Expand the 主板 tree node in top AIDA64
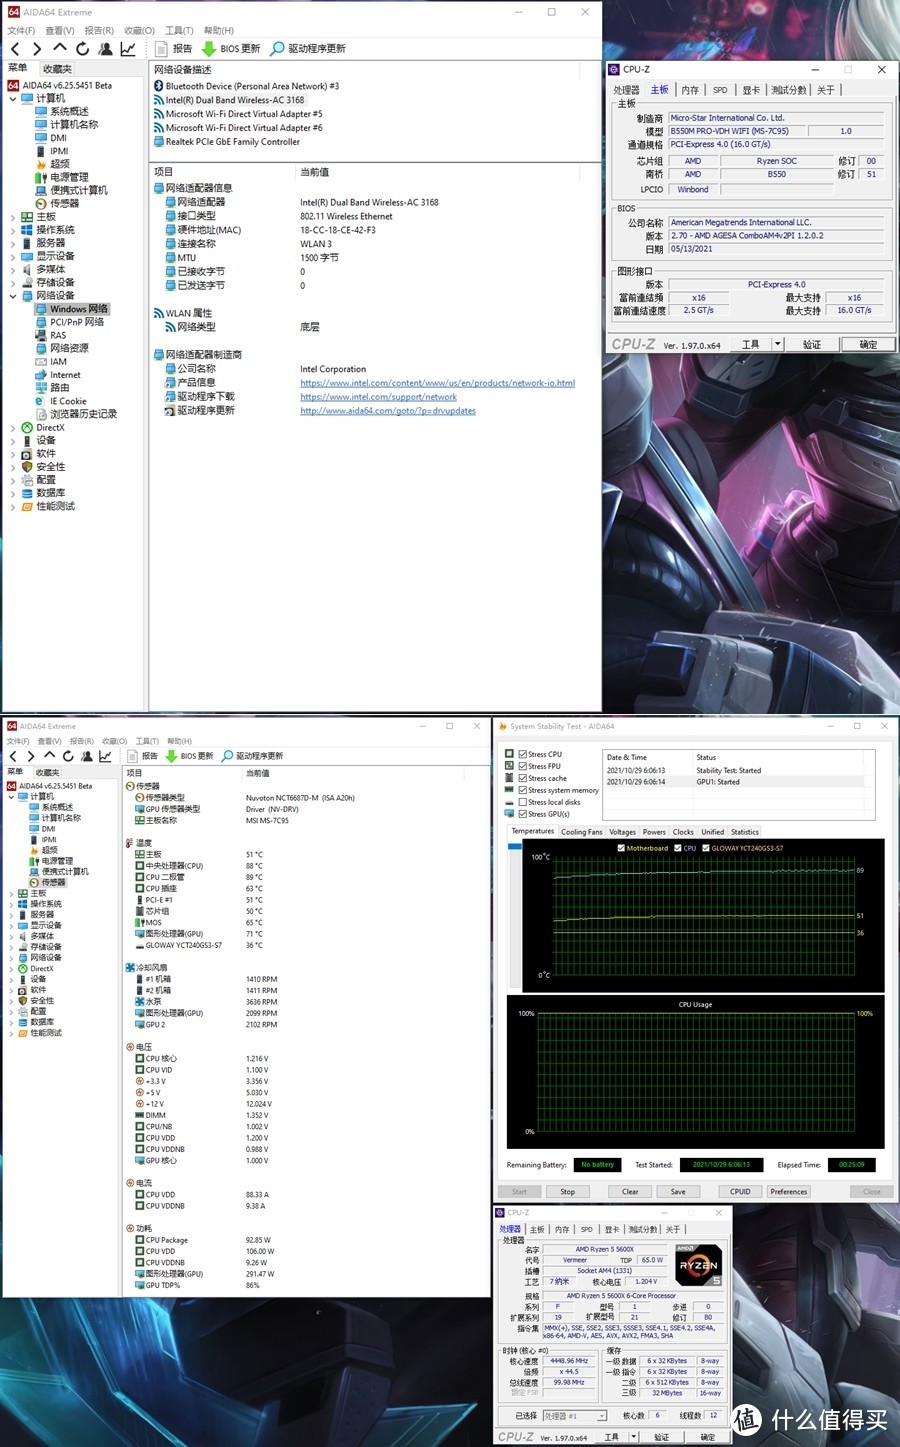 (13, 217)
